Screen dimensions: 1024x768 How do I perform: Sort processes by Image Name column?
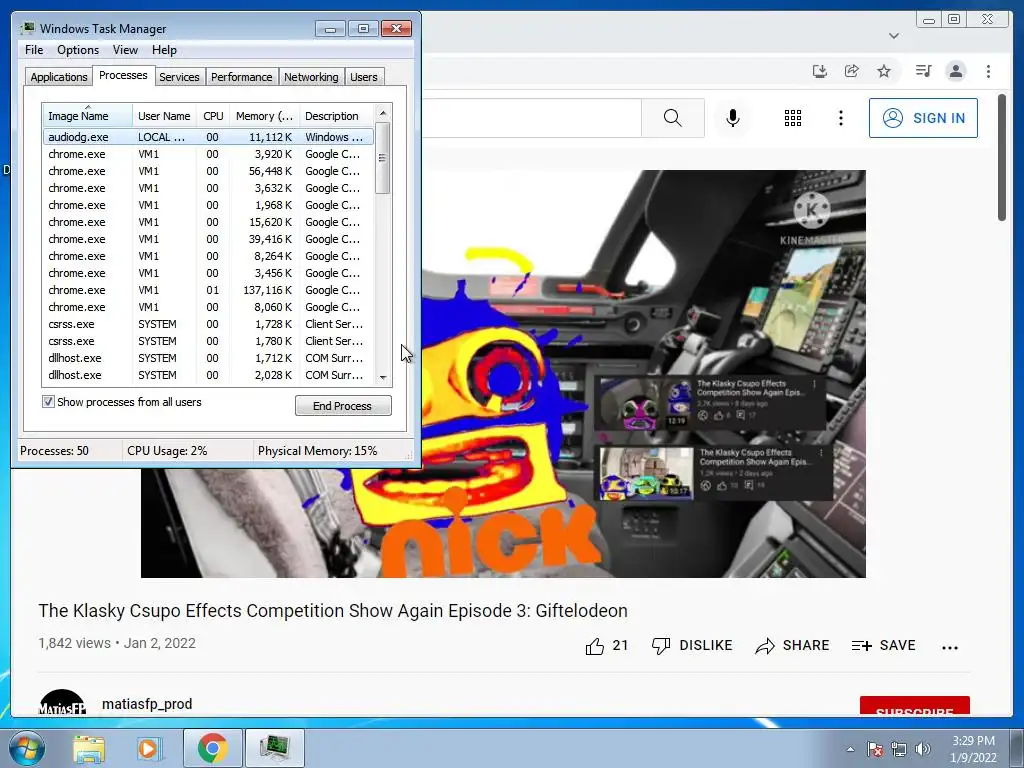click(x=87, y=116)
